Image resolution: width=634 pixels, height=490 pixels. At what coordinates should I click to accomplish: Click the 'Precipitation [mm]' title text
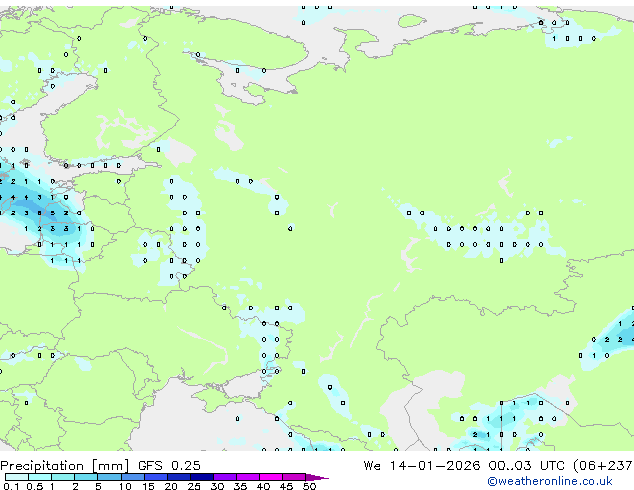pos(65,466)
